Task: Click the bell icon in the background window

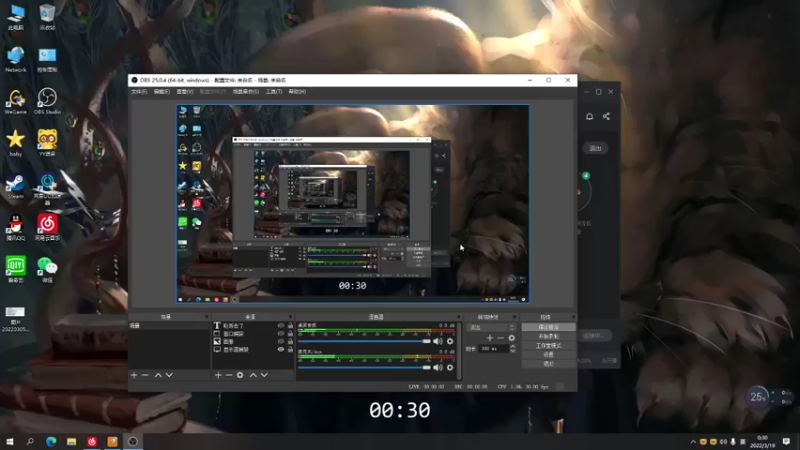Action: pyautogui.click(x=589, y=116)
